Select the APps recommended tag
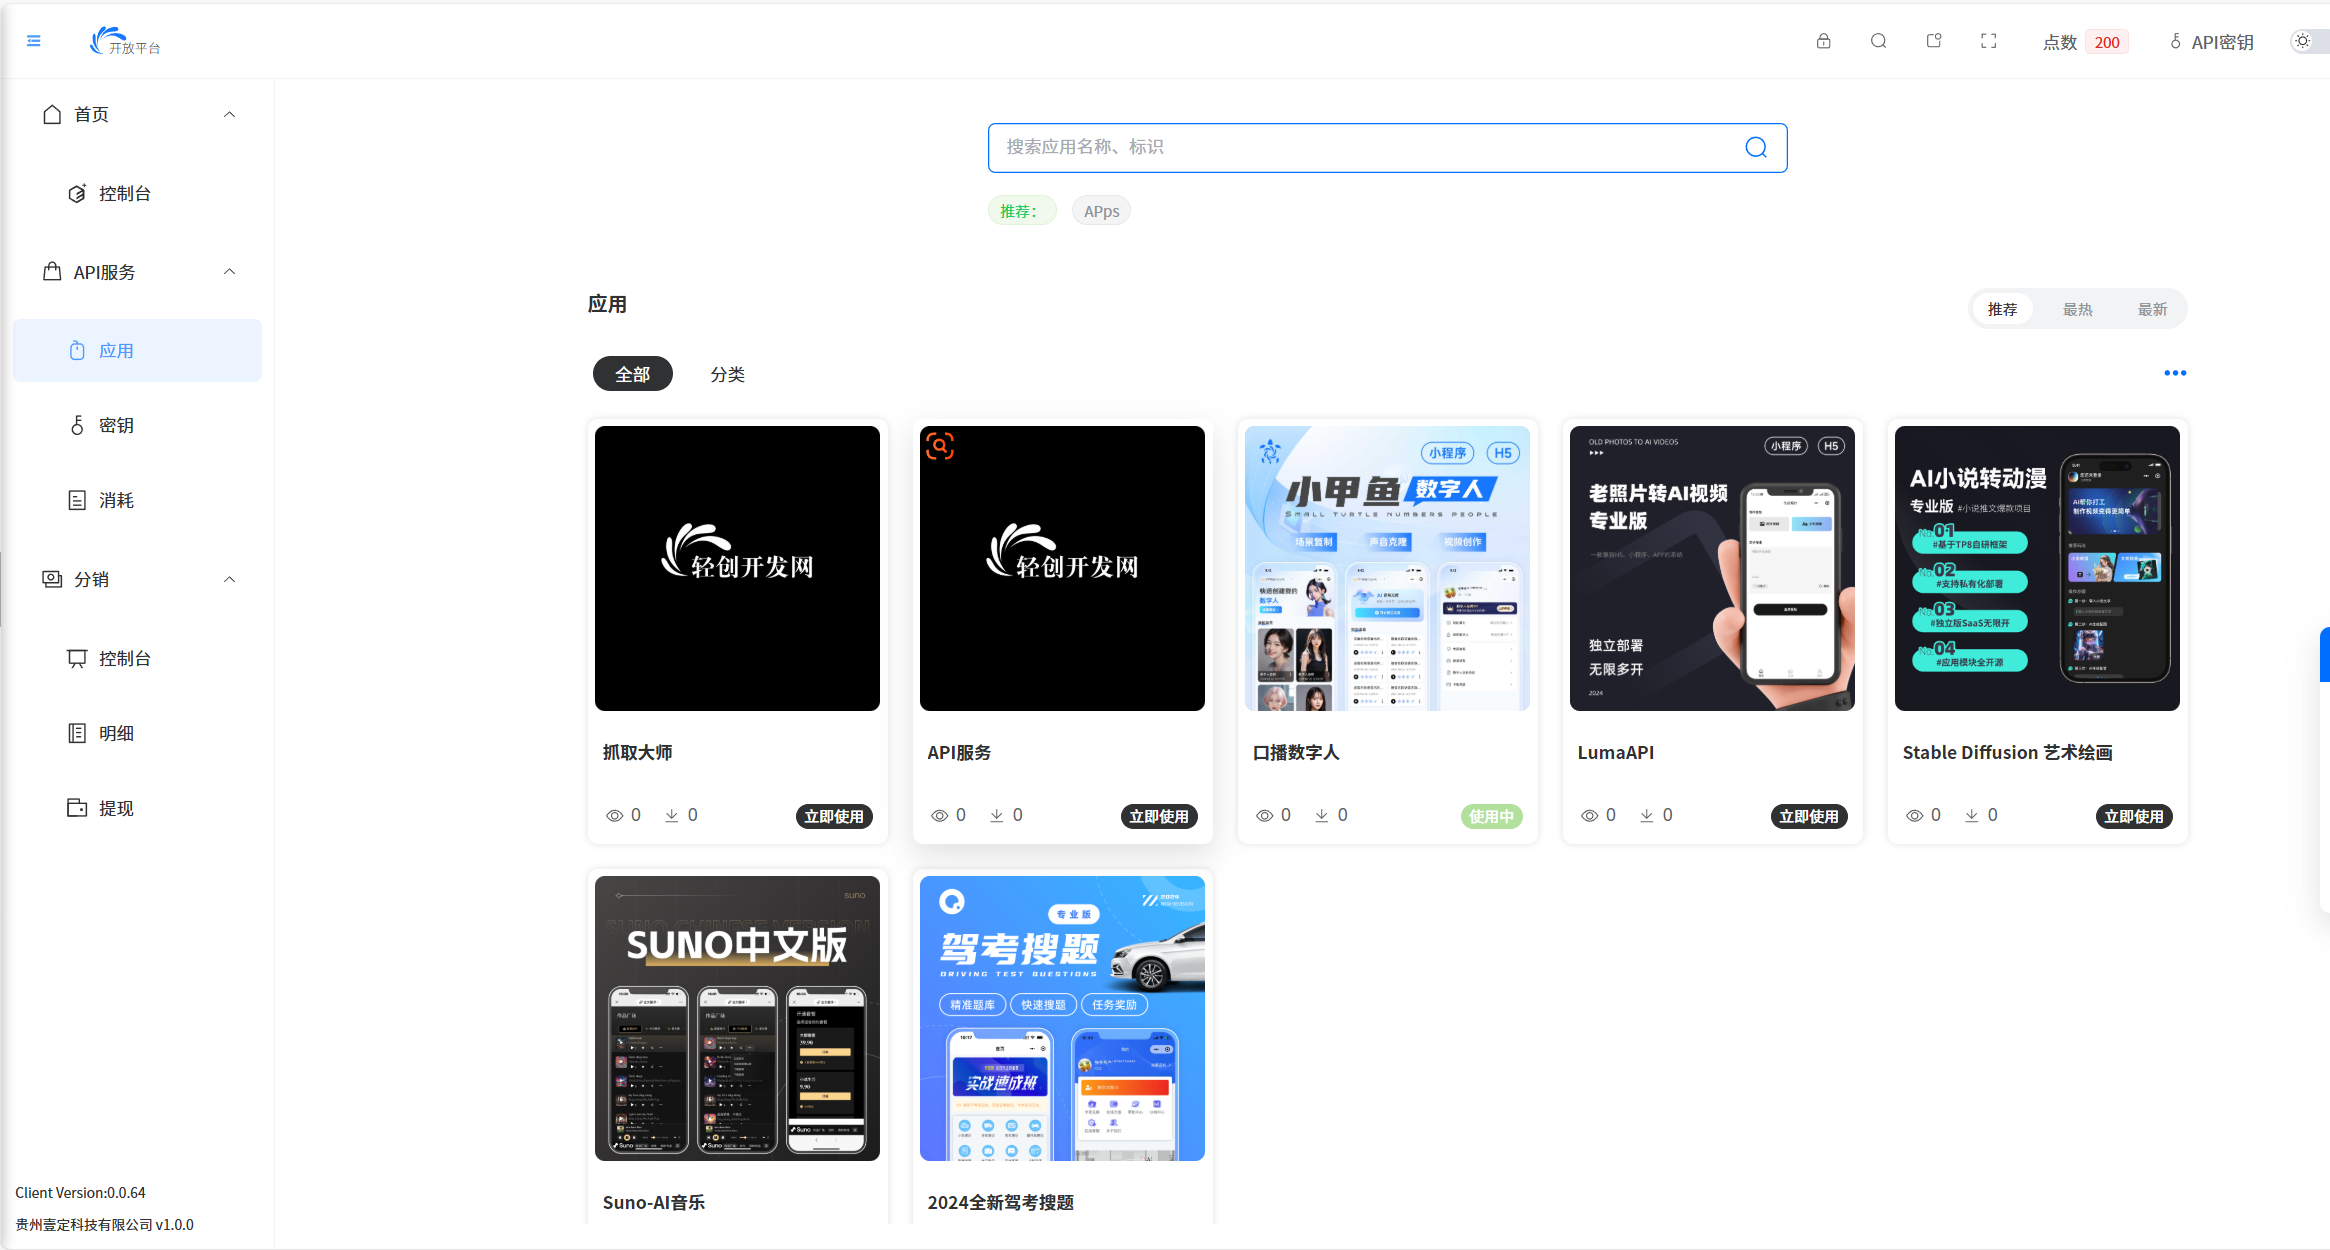Viewport: 2330px width, 1250px height. 1101,211
